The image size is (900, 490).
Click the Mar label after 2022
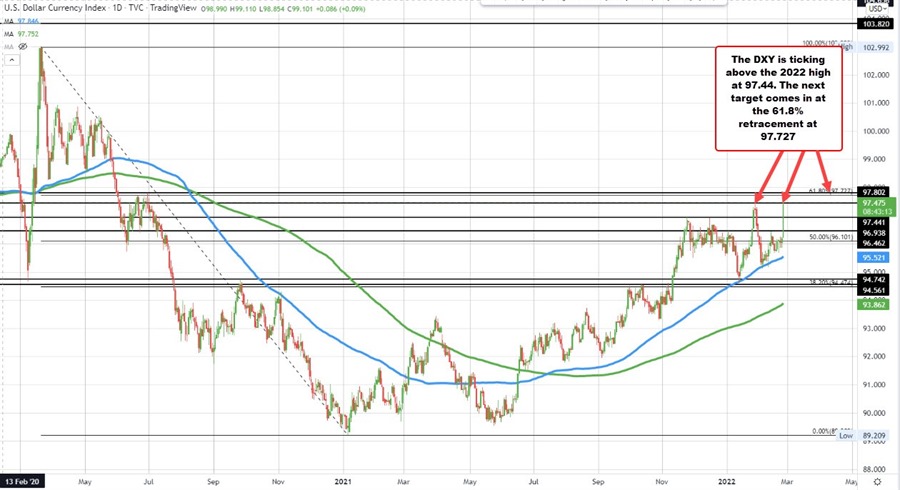pos(787,482)
